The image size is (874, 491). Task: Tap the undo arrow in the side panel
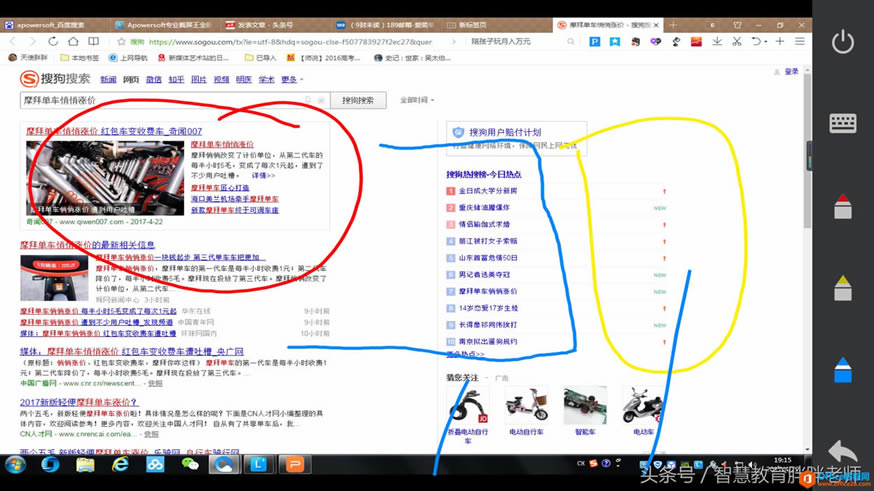point(842,450)
